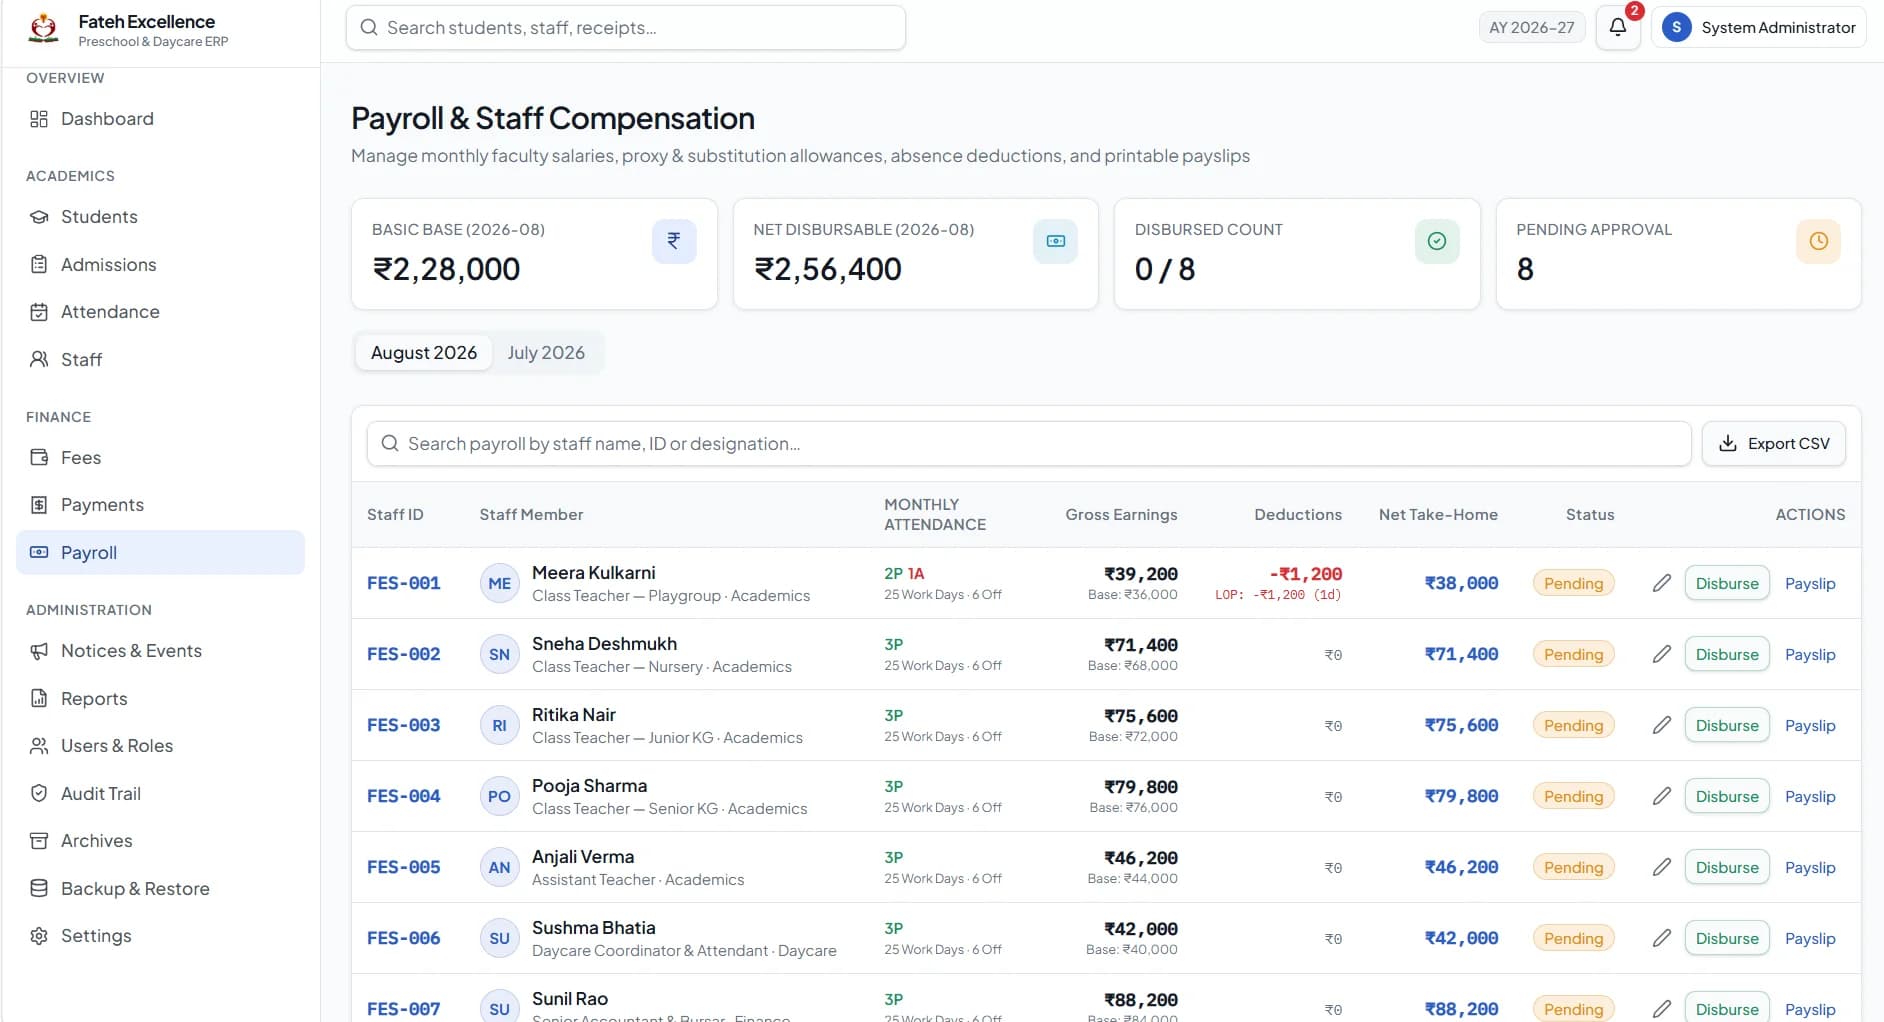Image resolution: width=1884 pixels, height=1022 pixels.
Task: Click the PO avatar for Pooja Sharma
Action: click(499, 797)
